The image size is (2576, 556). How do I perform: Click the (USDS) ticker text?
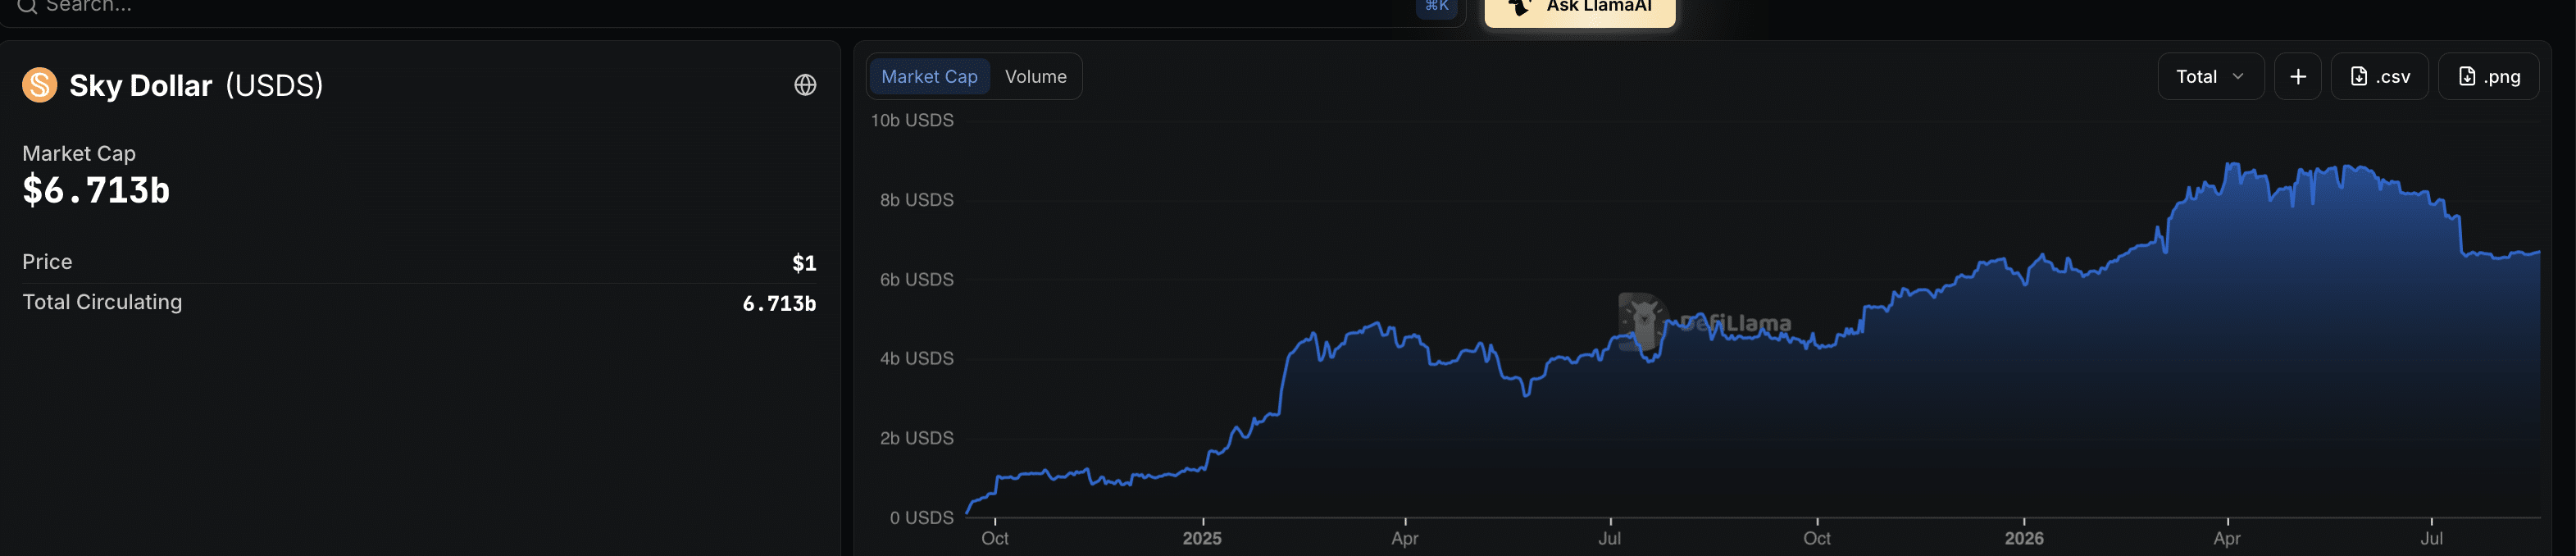(274, 86)
